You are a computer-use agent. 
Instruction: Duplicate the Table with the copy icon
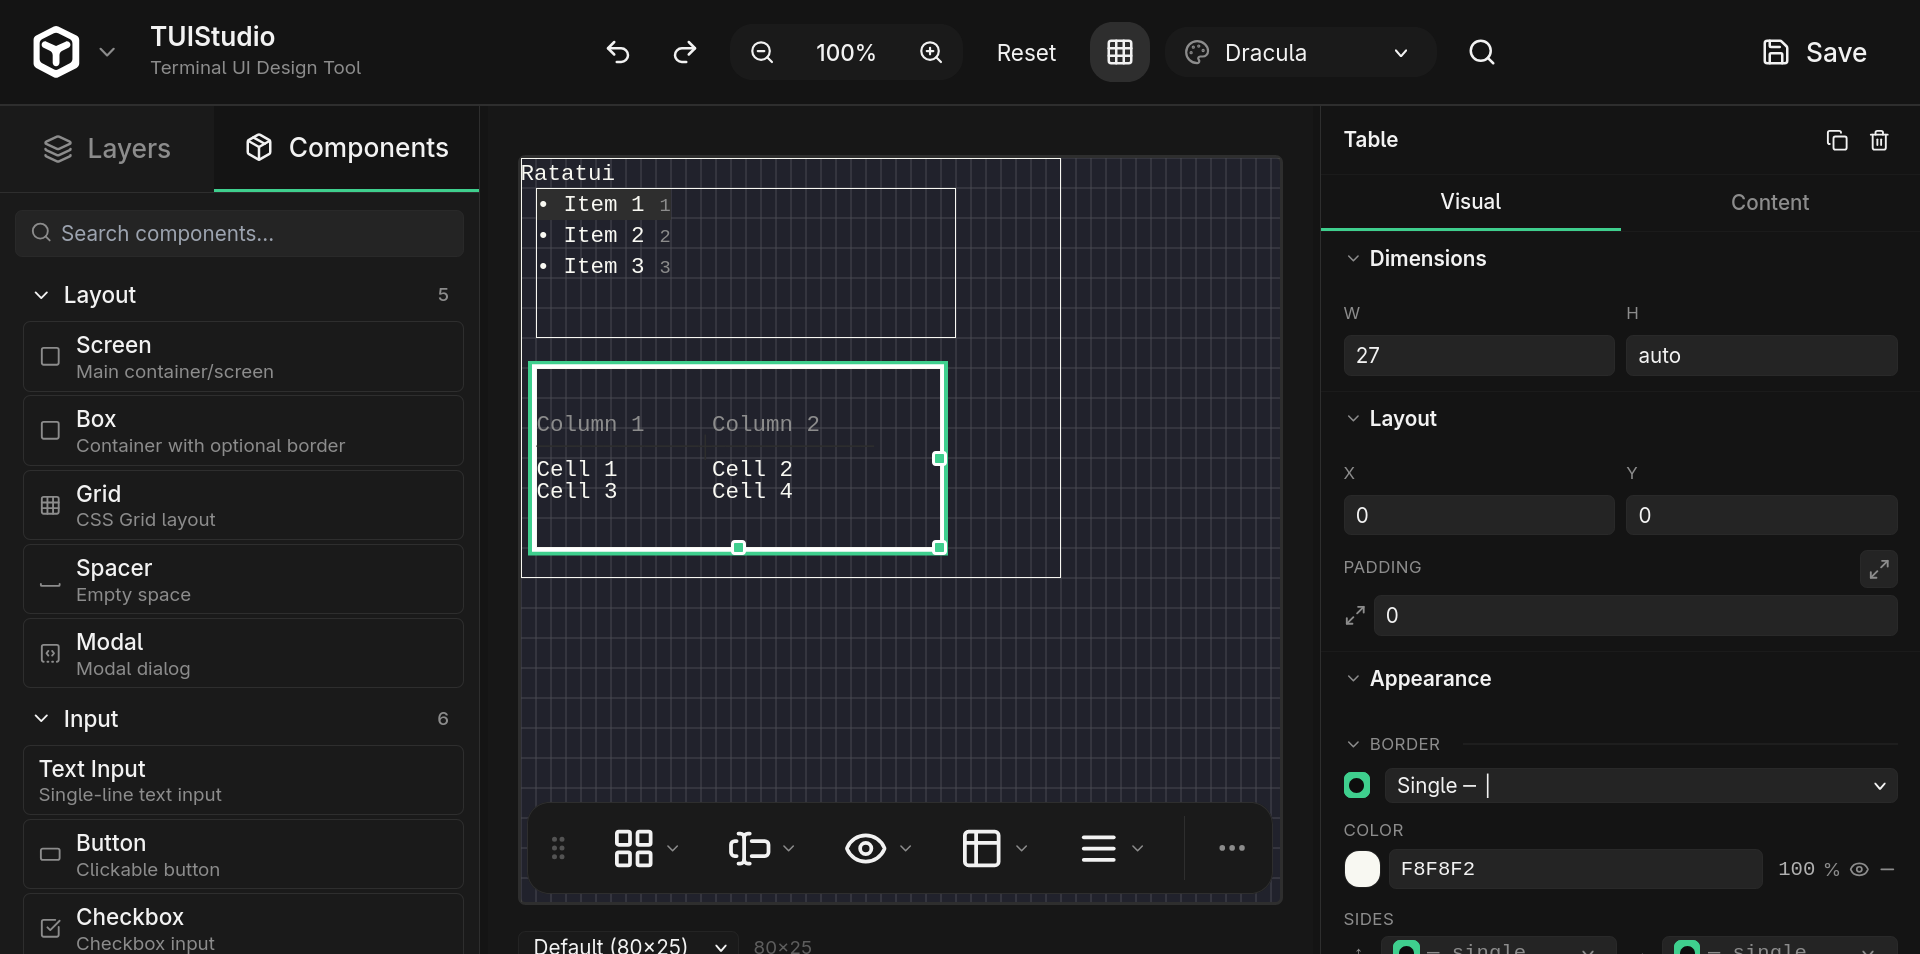coord(1836,140)
